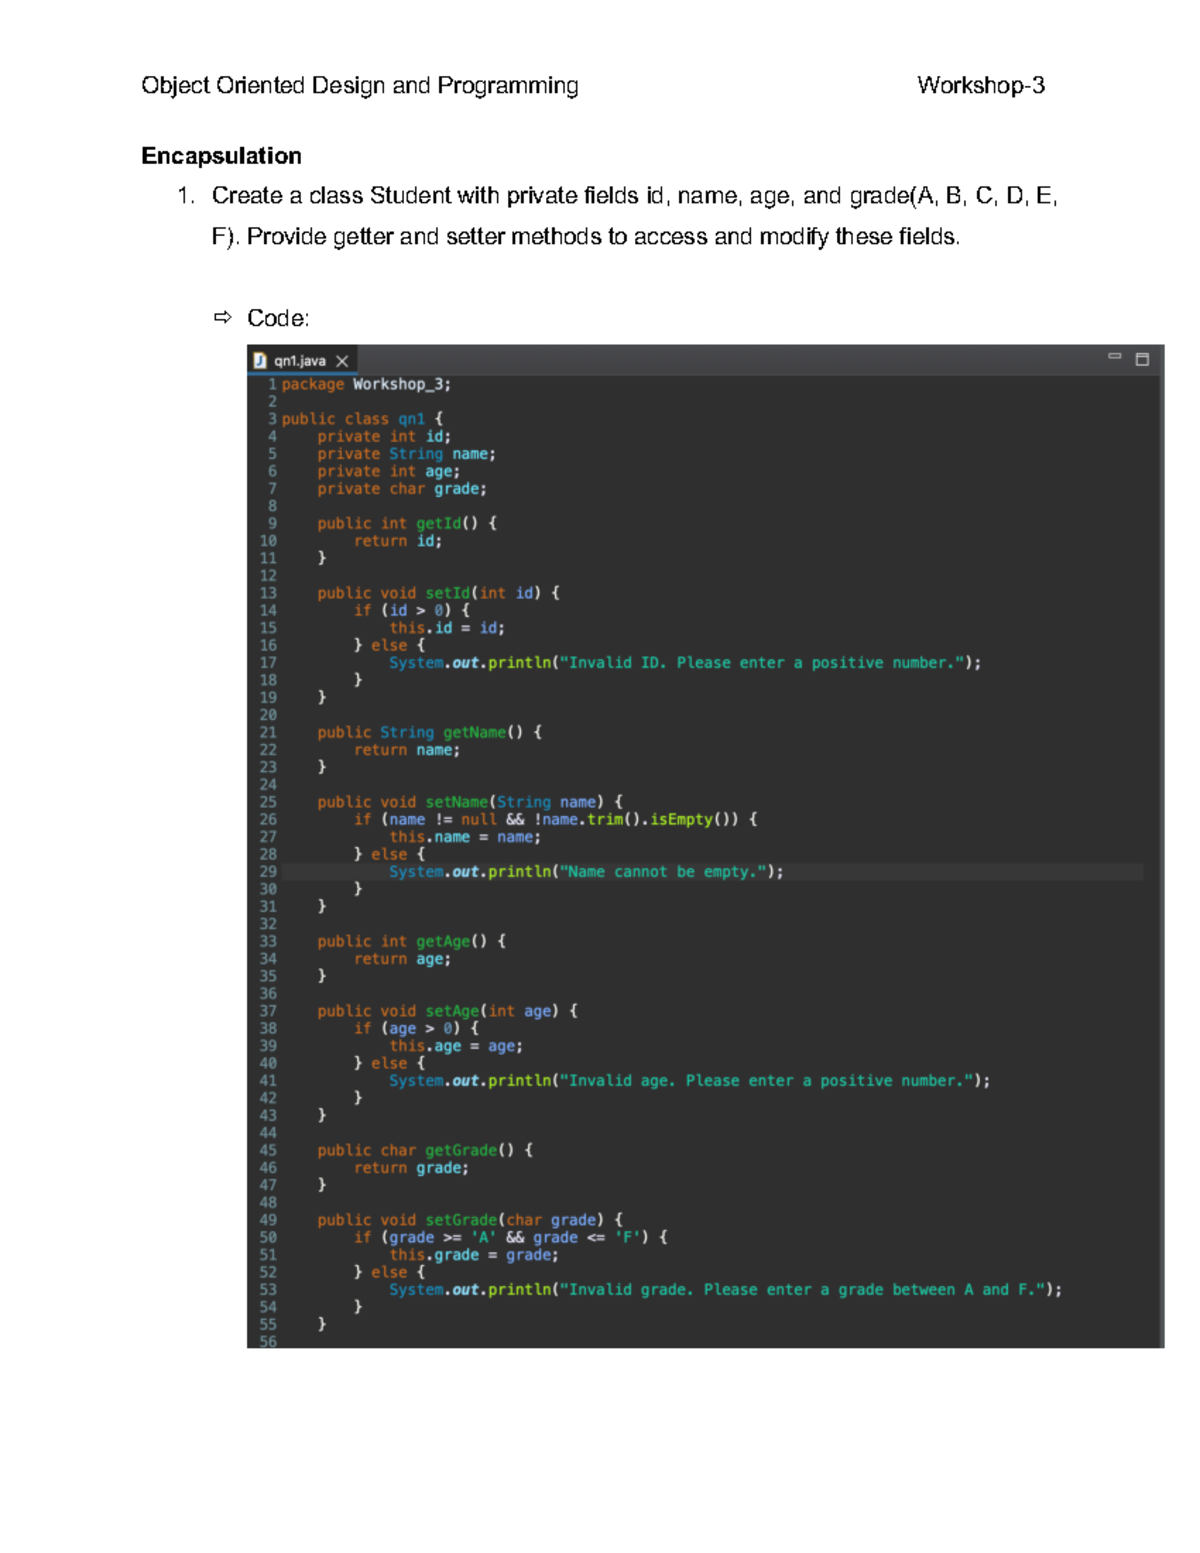Click line number 29 in the gutter
1200x1553 pixels.
click(270, 871)
